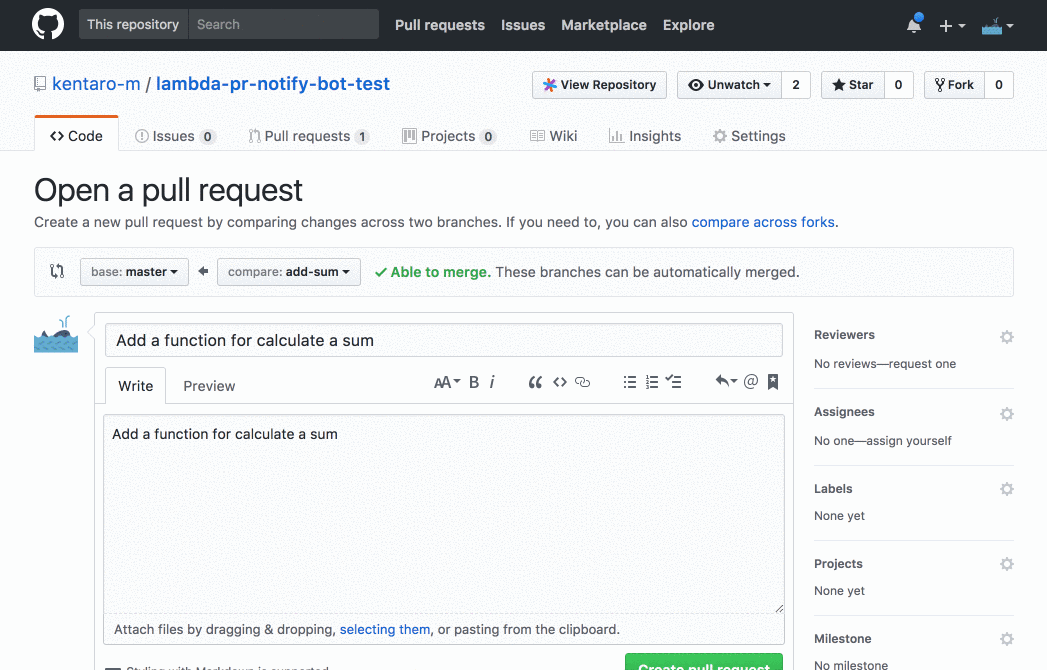Click the textarea resize handle corner

(779, 608)
